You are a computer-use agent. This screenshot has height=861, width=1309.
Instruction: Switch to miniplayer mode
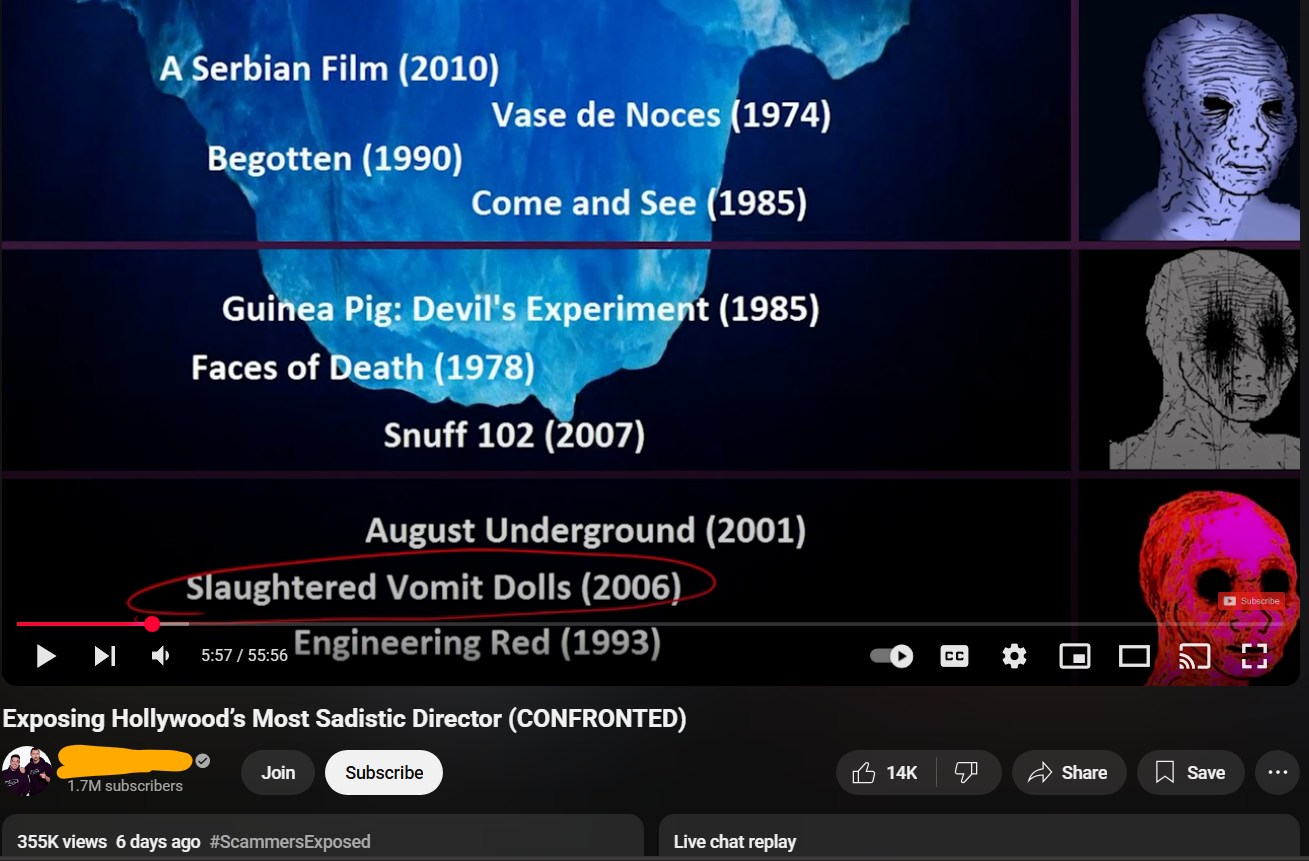pyautogui.click(x=1075, y=656)
